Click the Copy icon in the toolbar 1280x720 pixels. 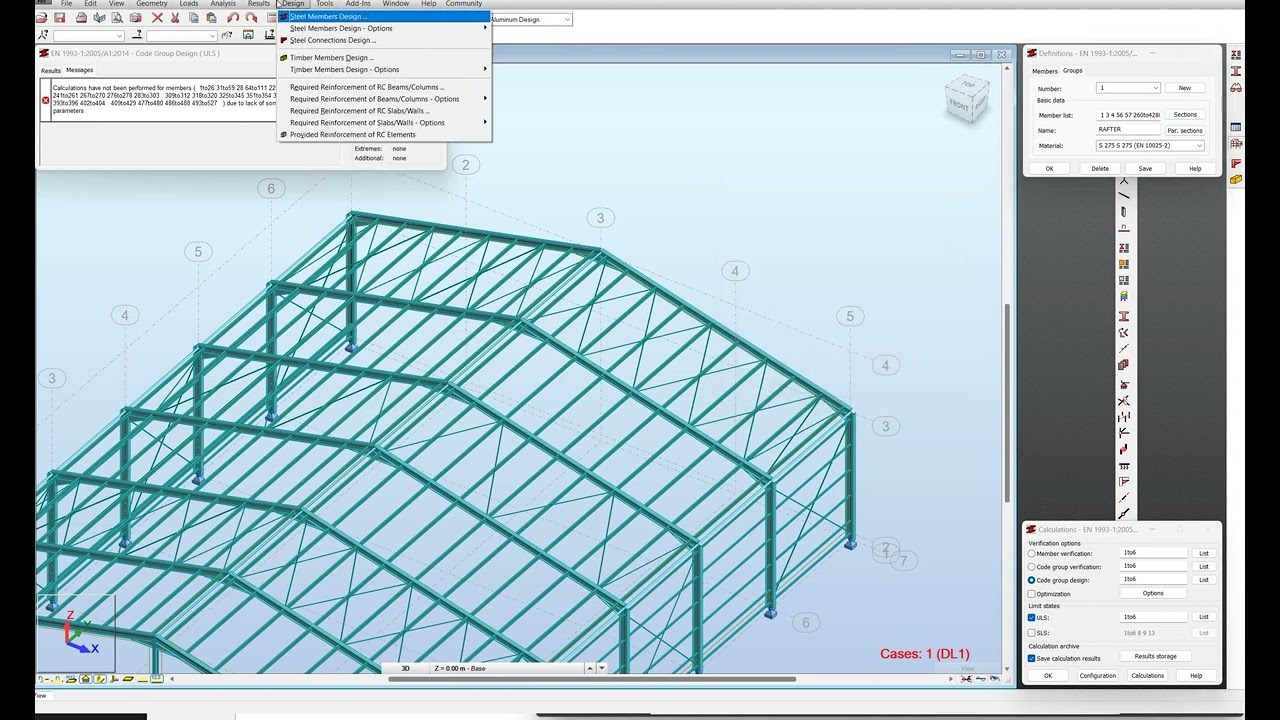point(193,17)
